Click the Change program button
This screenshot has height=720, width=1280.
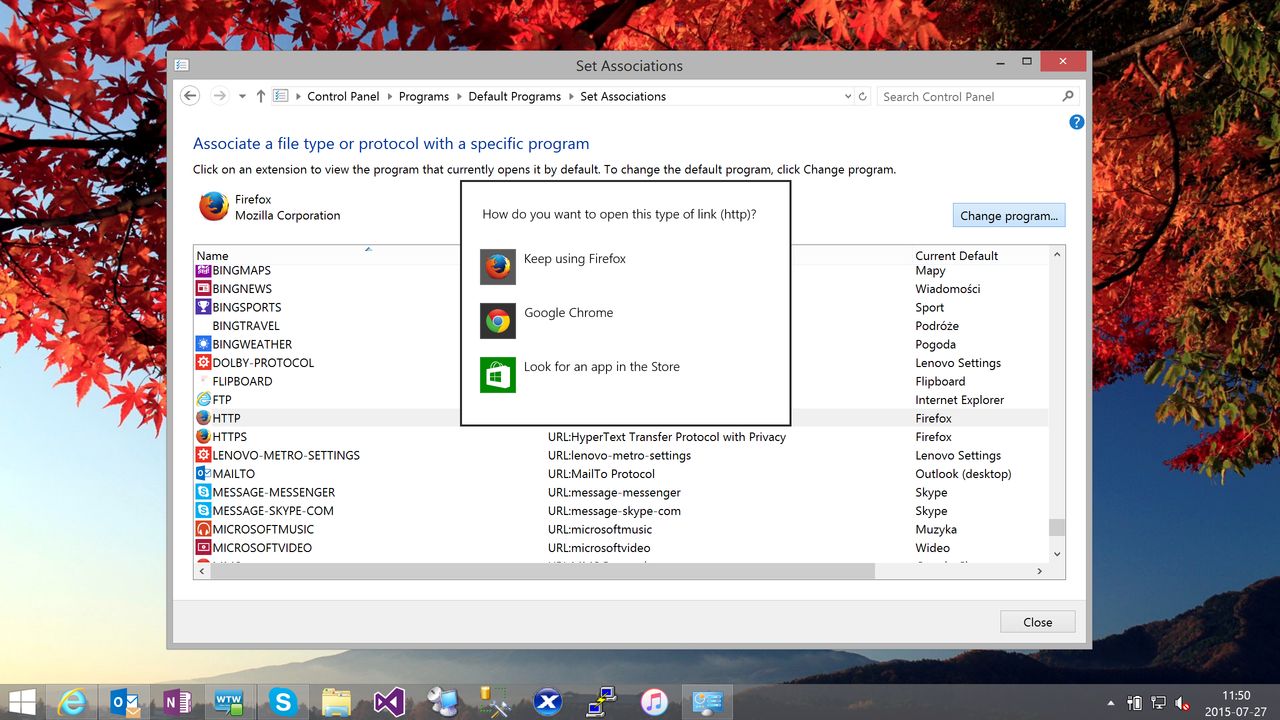(x=1009, y=215)
